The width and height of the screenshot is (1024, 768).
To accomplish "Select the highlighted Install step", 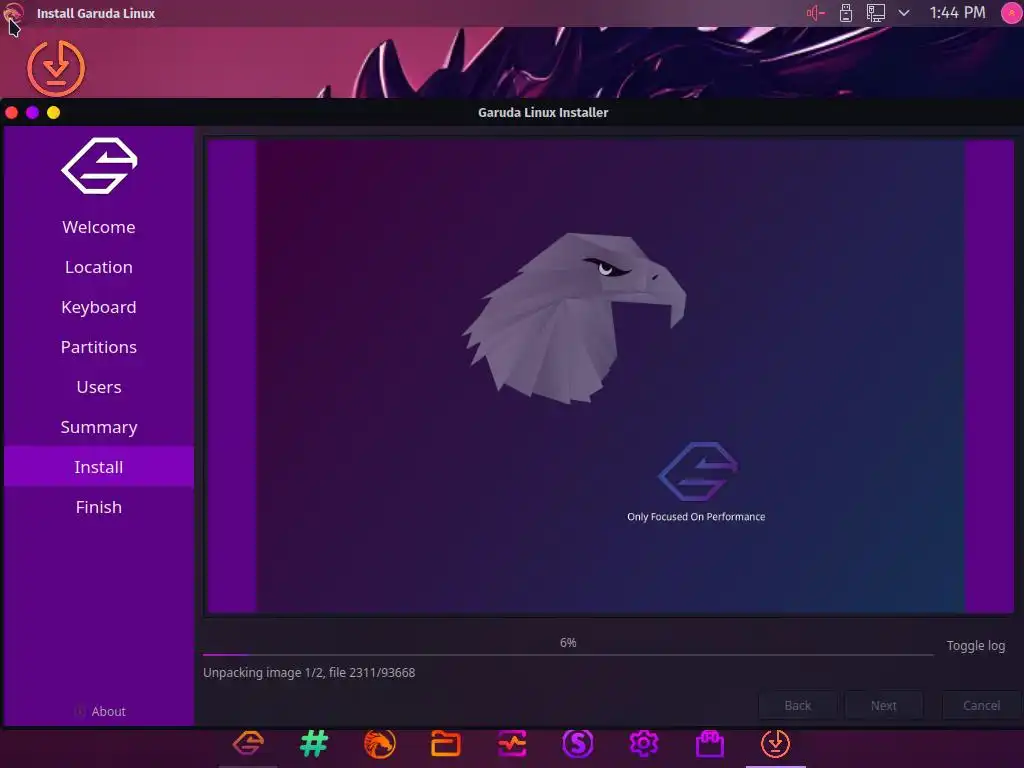I will (99, 467).
